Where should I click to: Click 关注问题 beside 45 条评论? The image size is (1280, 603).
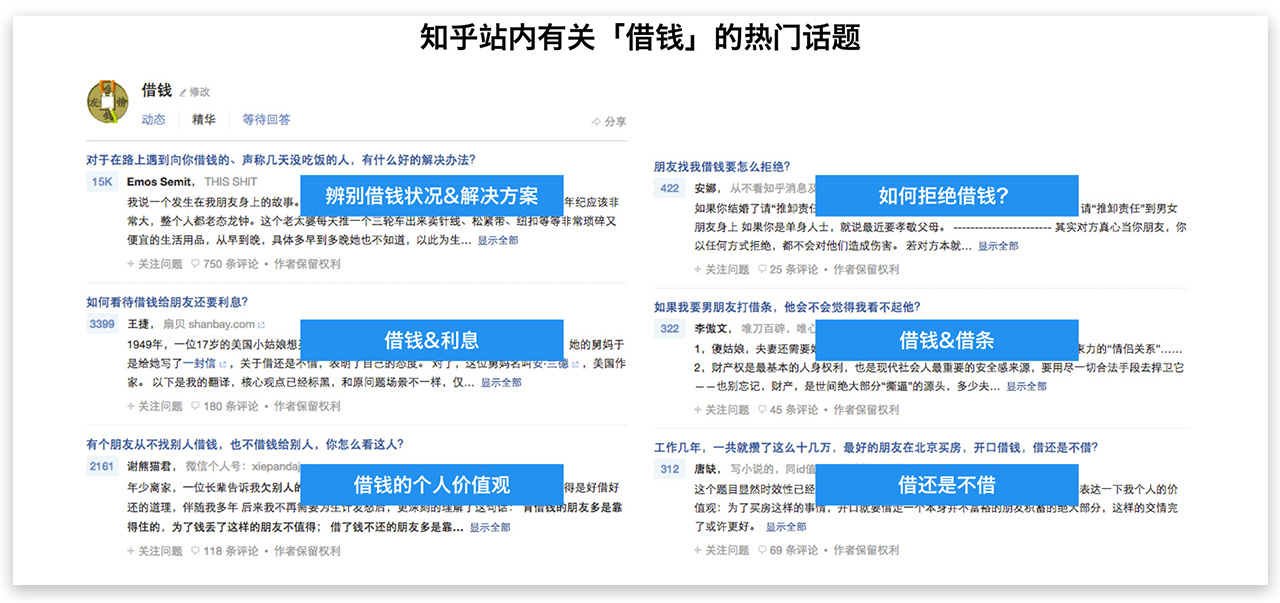(722, 409)
